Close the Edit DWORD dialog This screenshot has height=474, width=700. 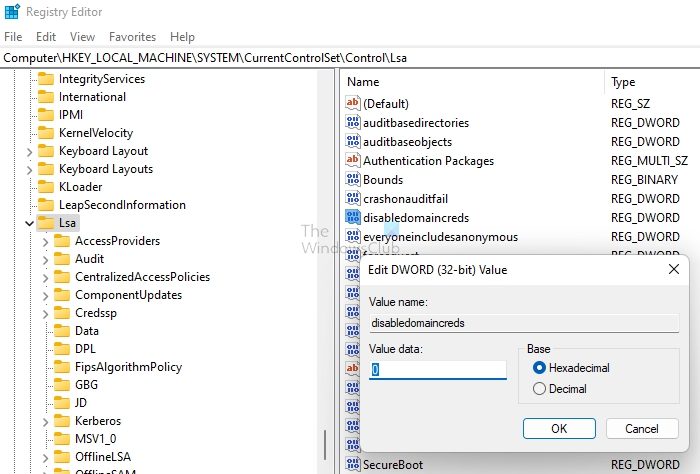673,269
